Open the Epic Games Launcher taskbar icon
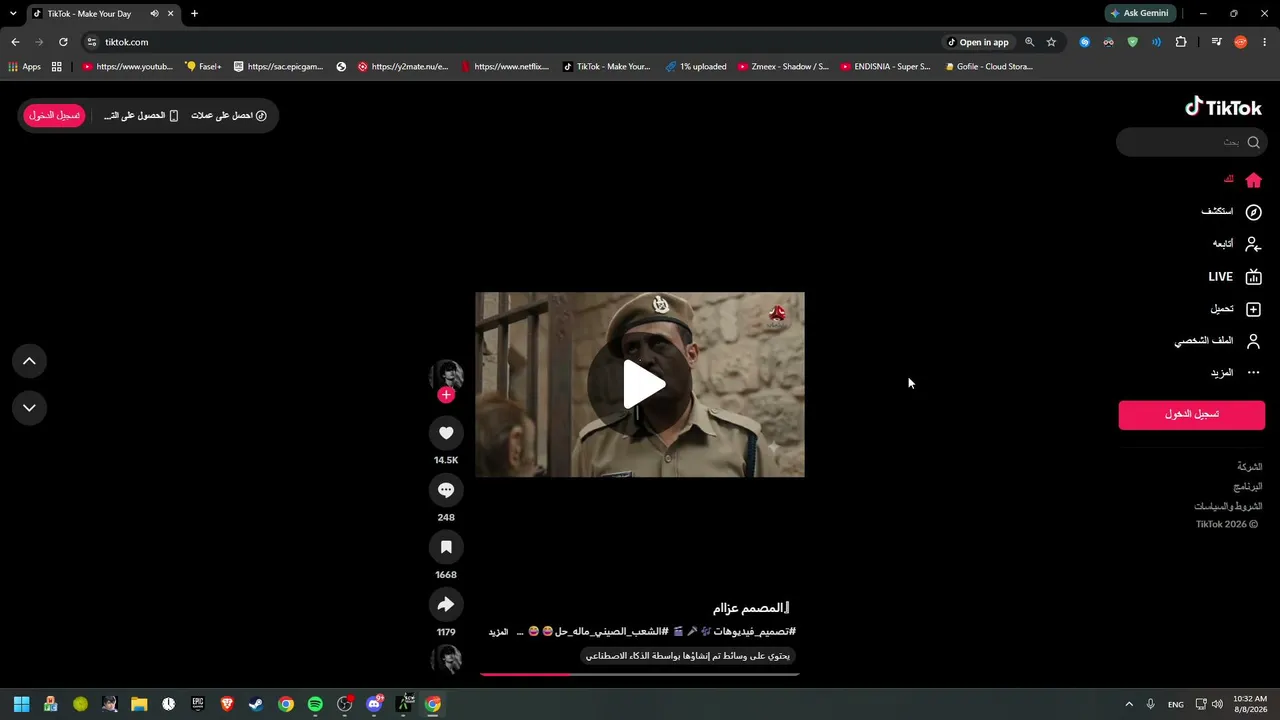 point(198,704)
